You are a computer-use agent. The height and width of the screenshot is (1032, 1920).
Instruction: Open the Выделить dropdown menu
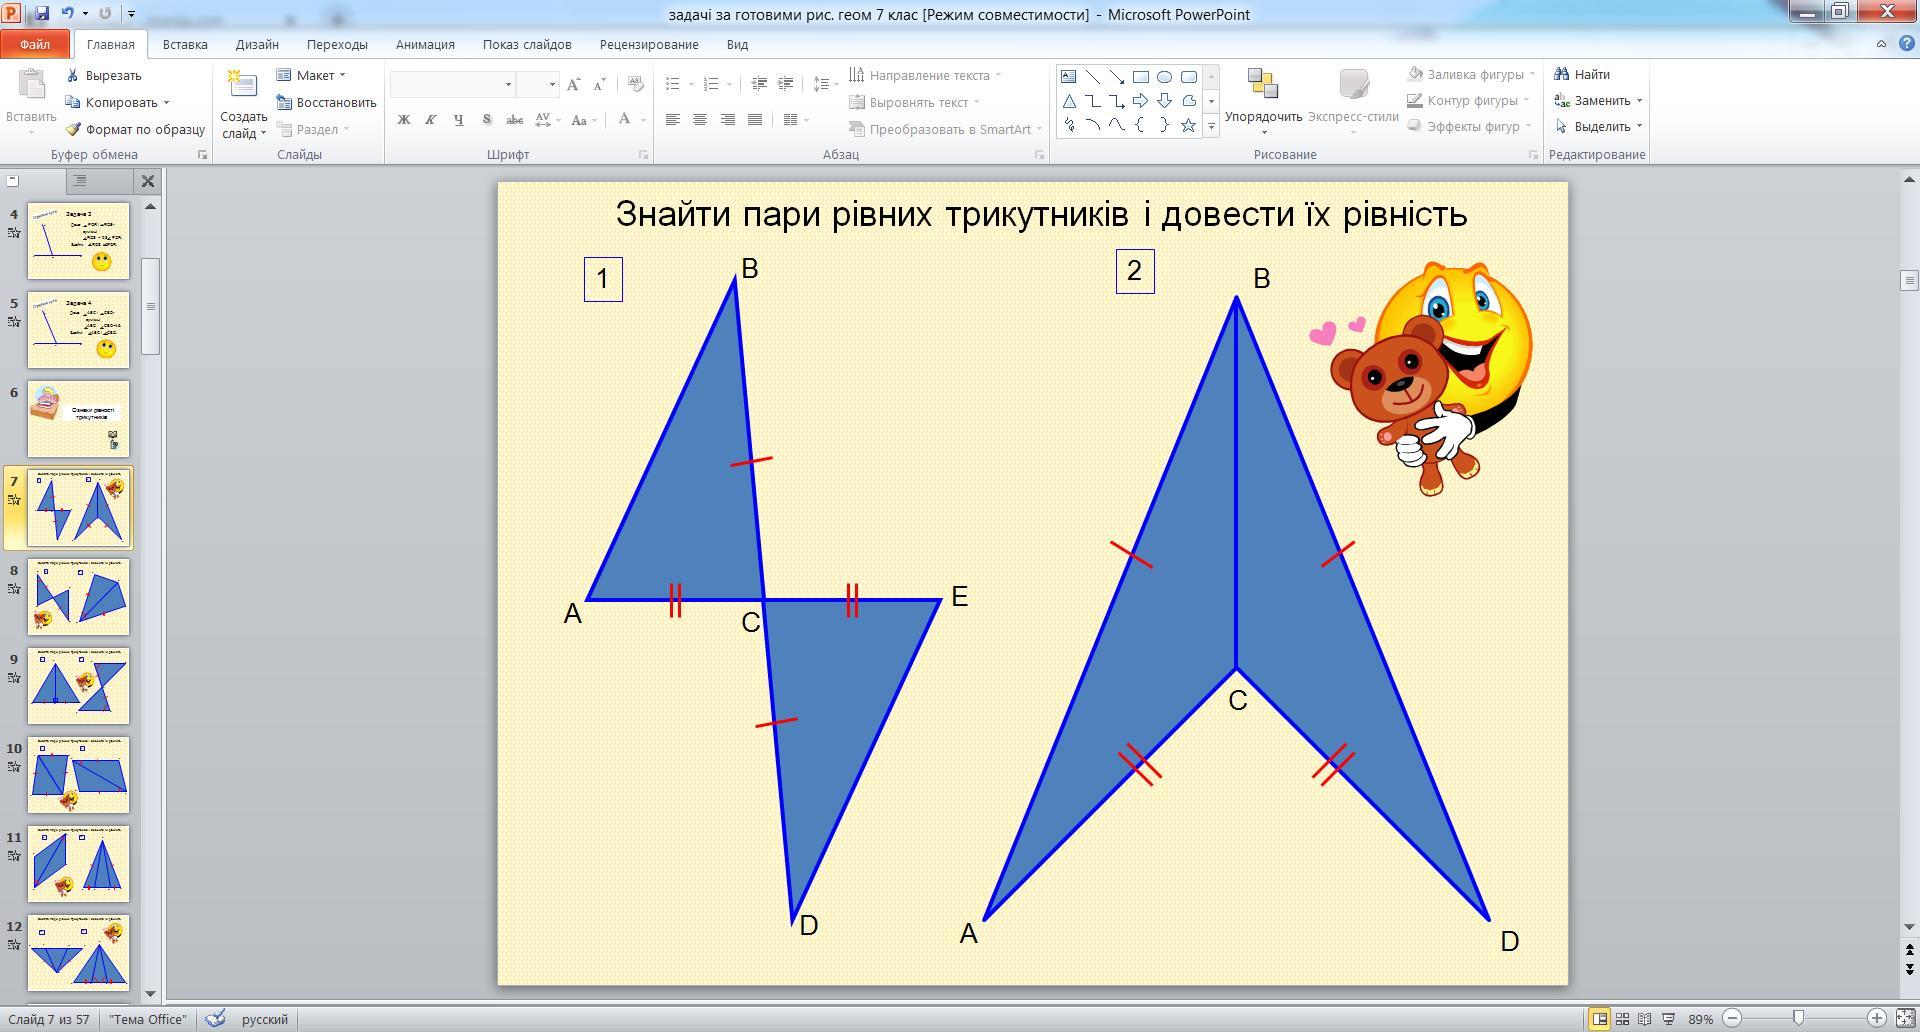pos(1600,126)
